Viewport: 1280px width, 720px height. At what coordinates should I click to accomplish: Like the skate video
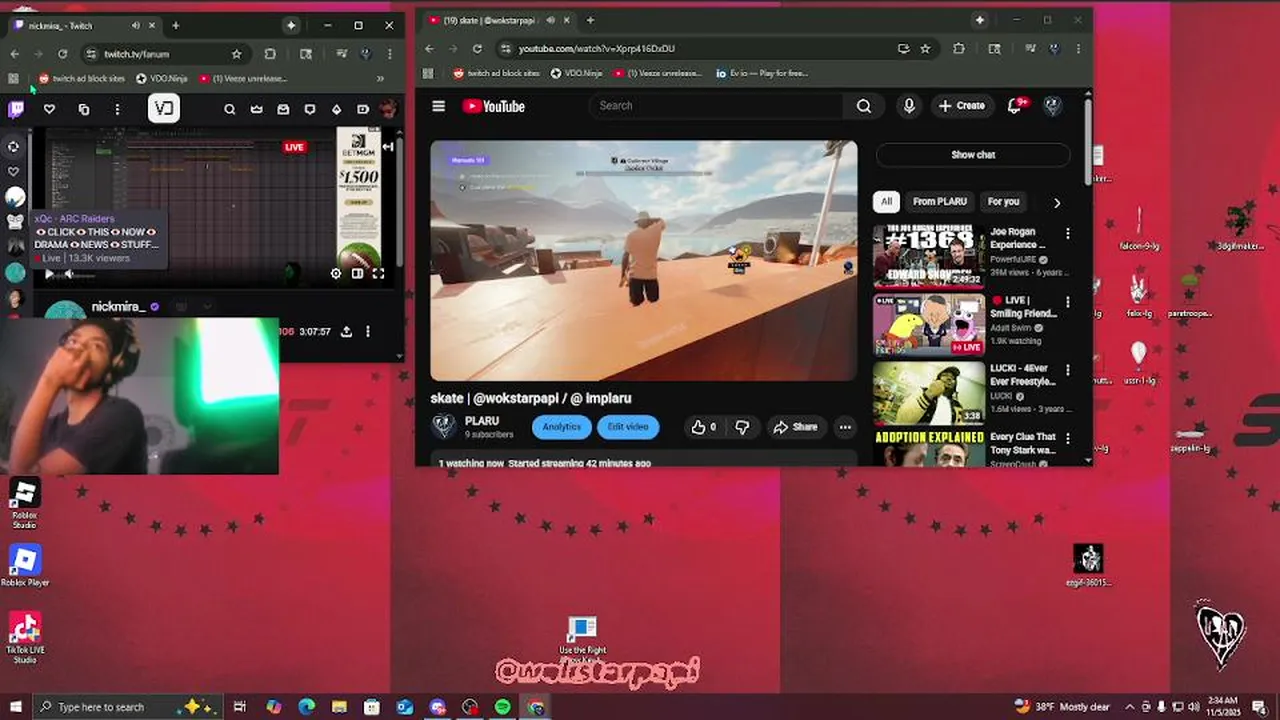click(703, 427)
